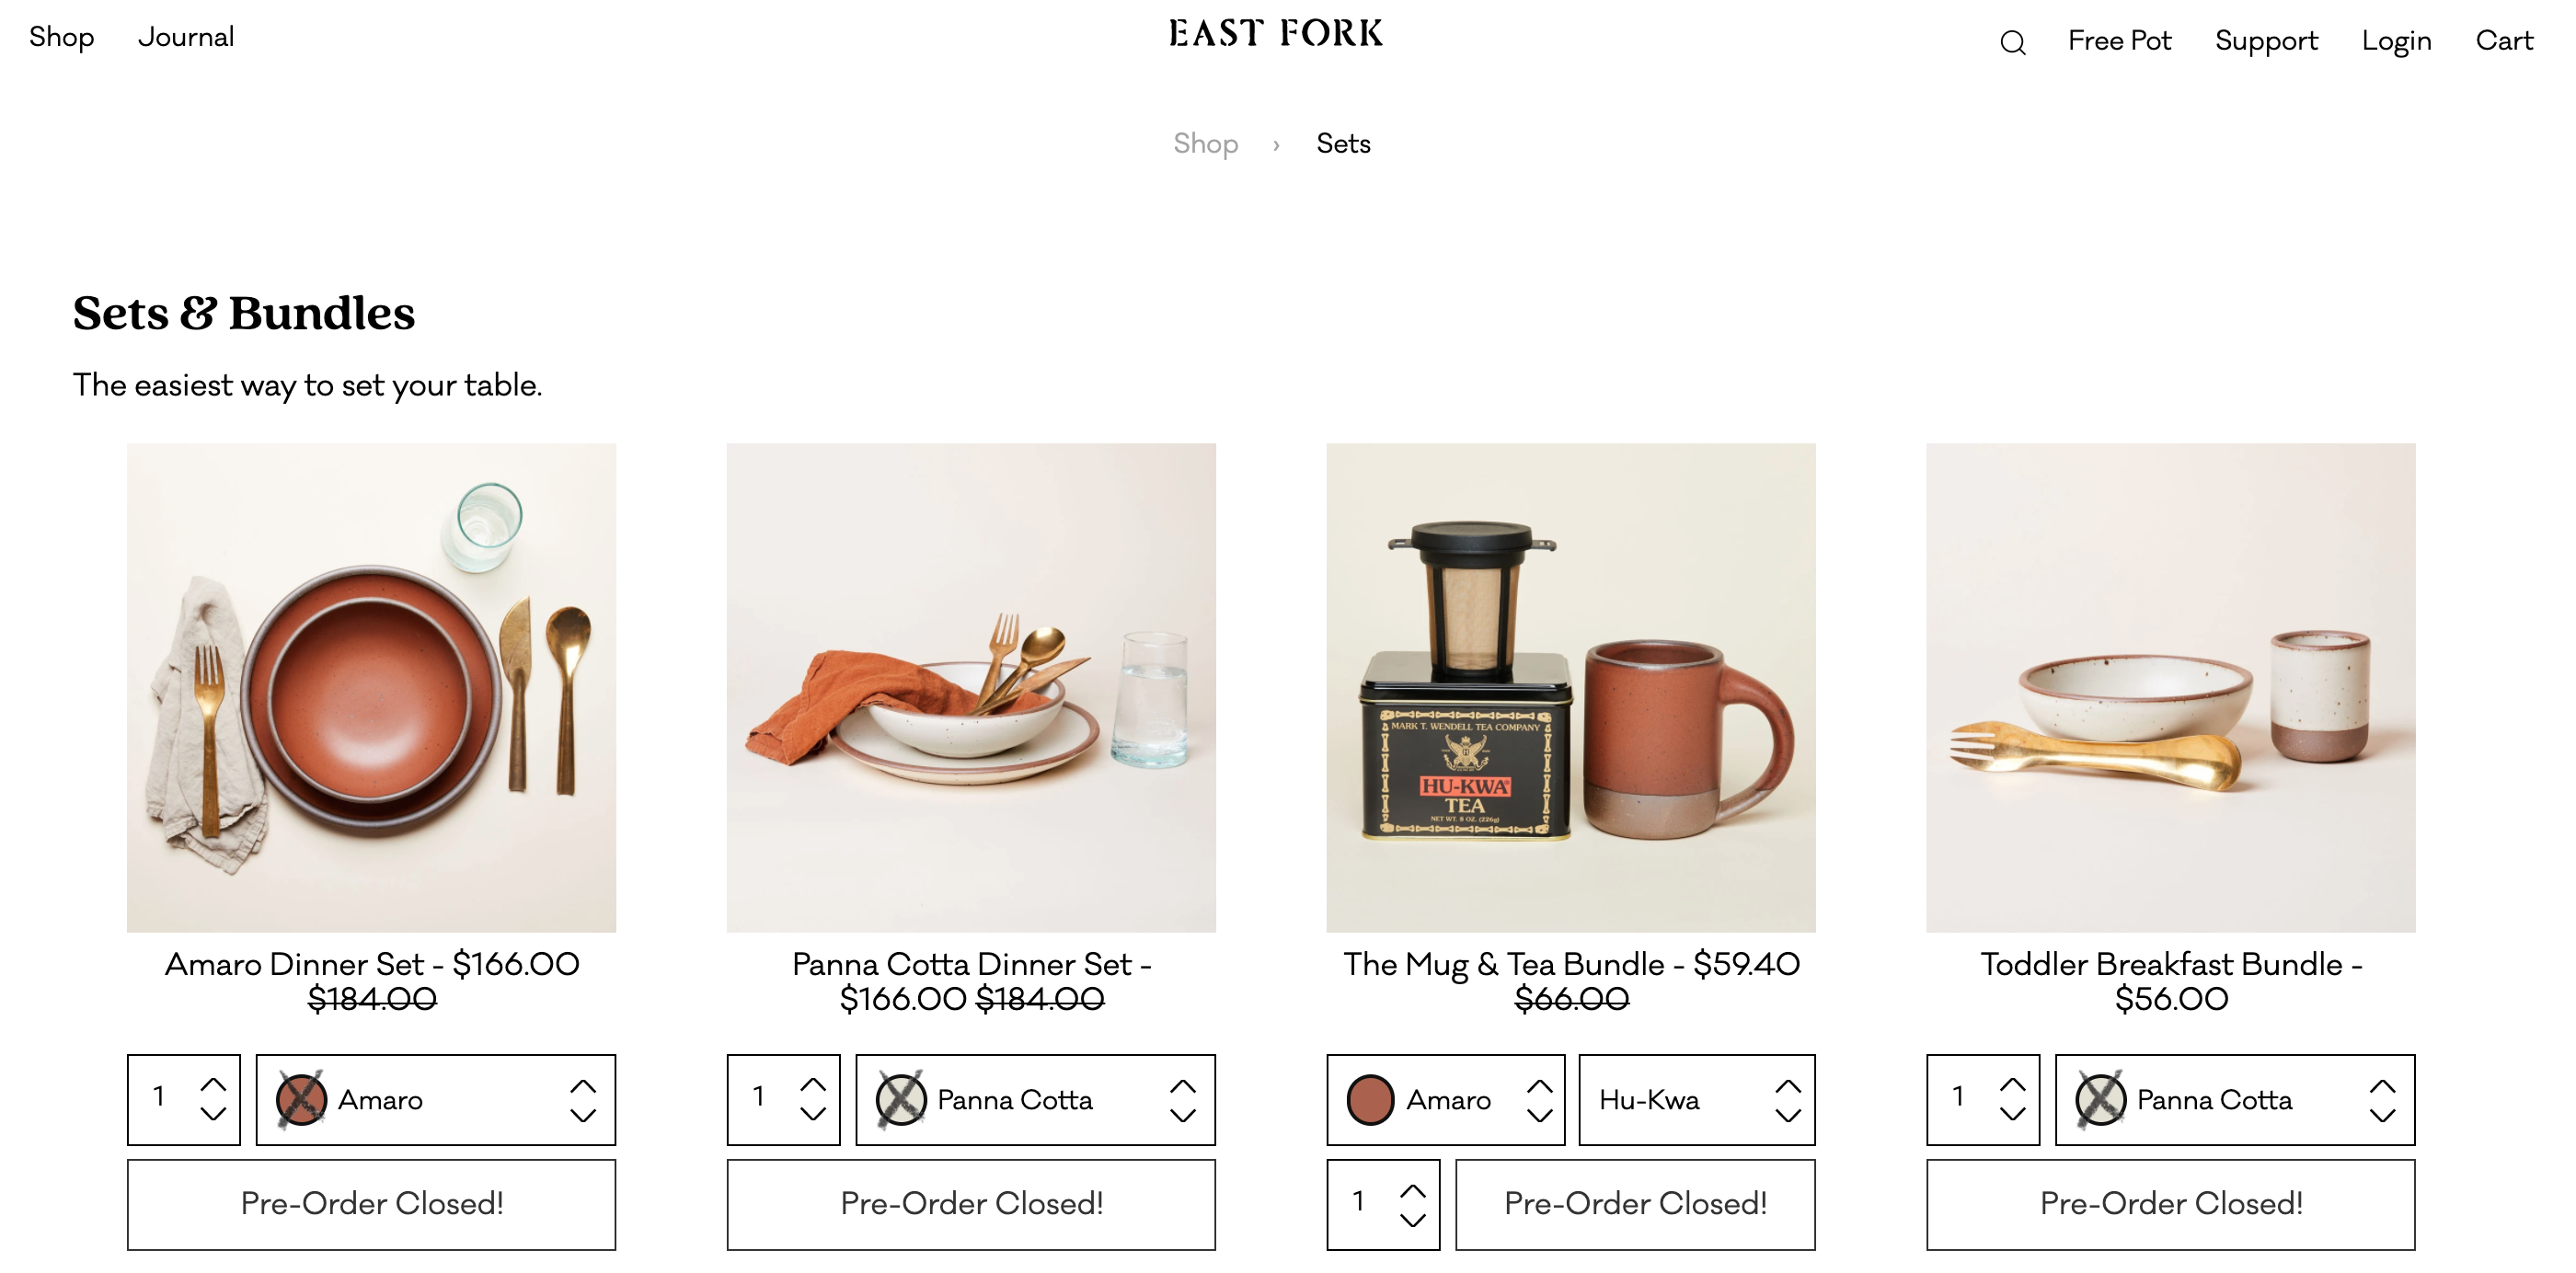Screen dimensions: 2576x1273
Task: Open Panna Cotta dropdown for Toddler Breakfast Bundle
Action: tap(2235, 1100)
